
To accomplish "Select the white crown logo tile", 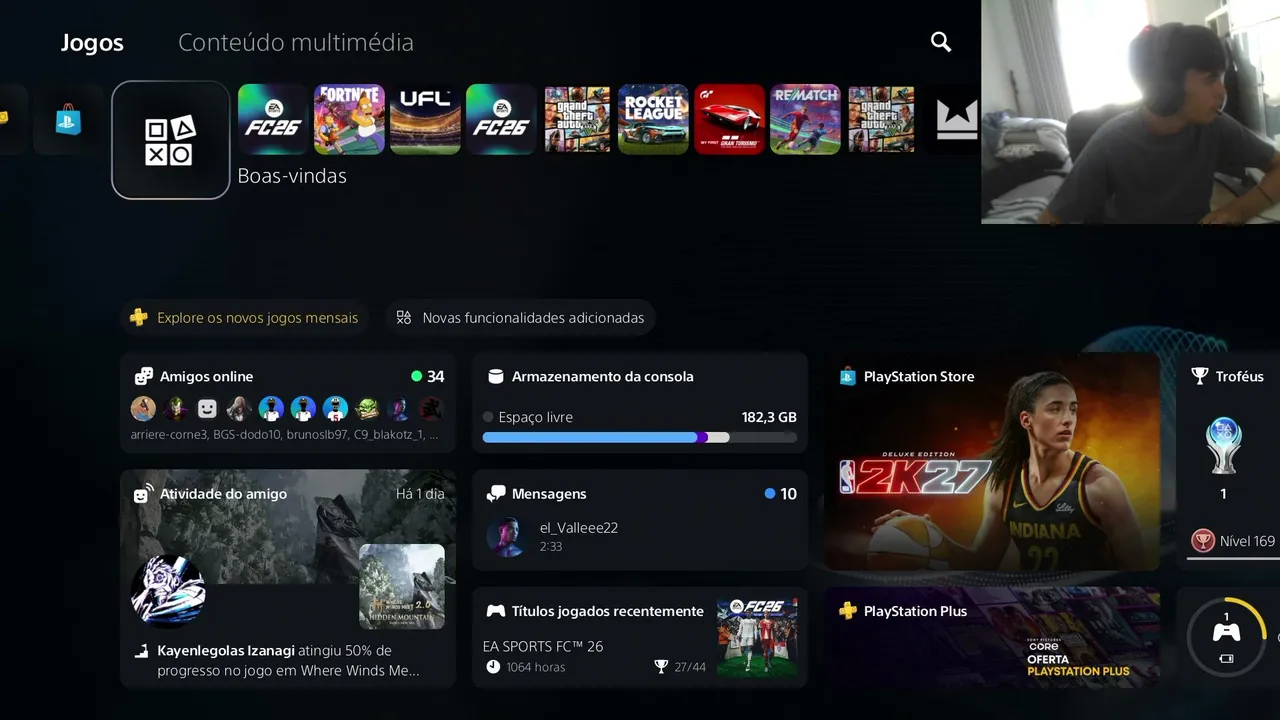I will pyautogui.click(x=956, y=119).
